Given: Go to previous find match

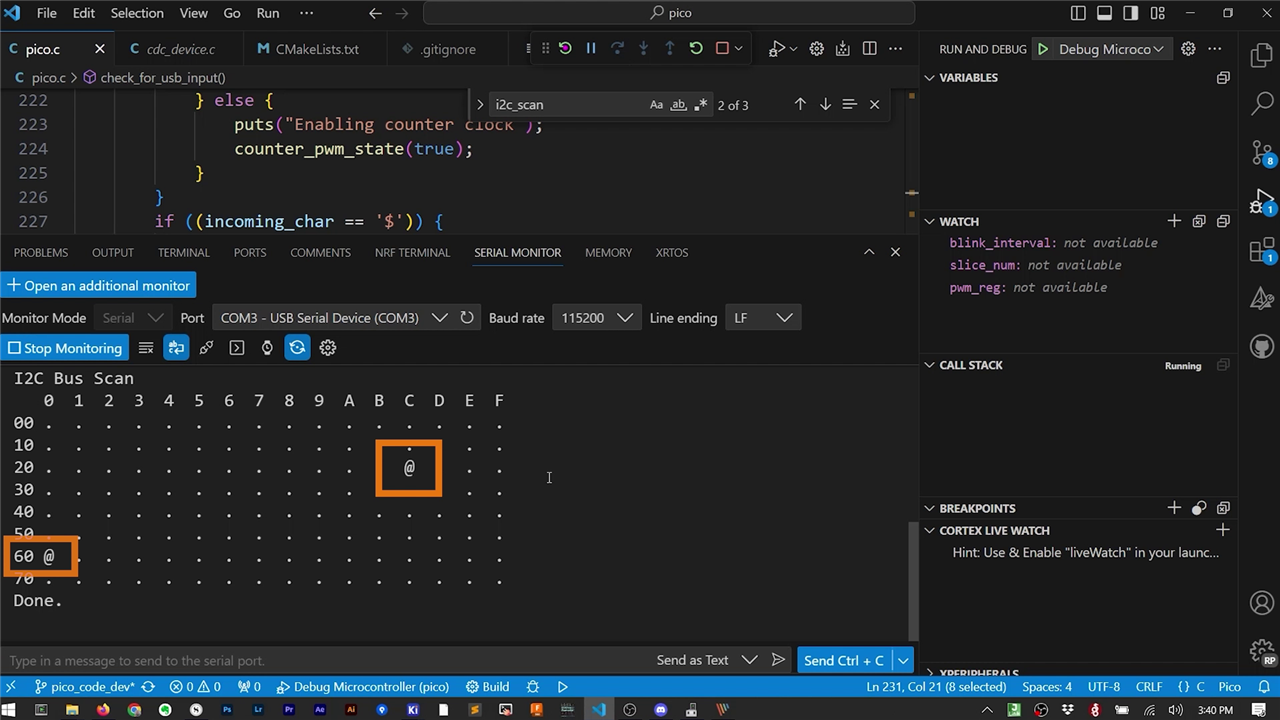Looking at the screenshot, I should (800, 104).
